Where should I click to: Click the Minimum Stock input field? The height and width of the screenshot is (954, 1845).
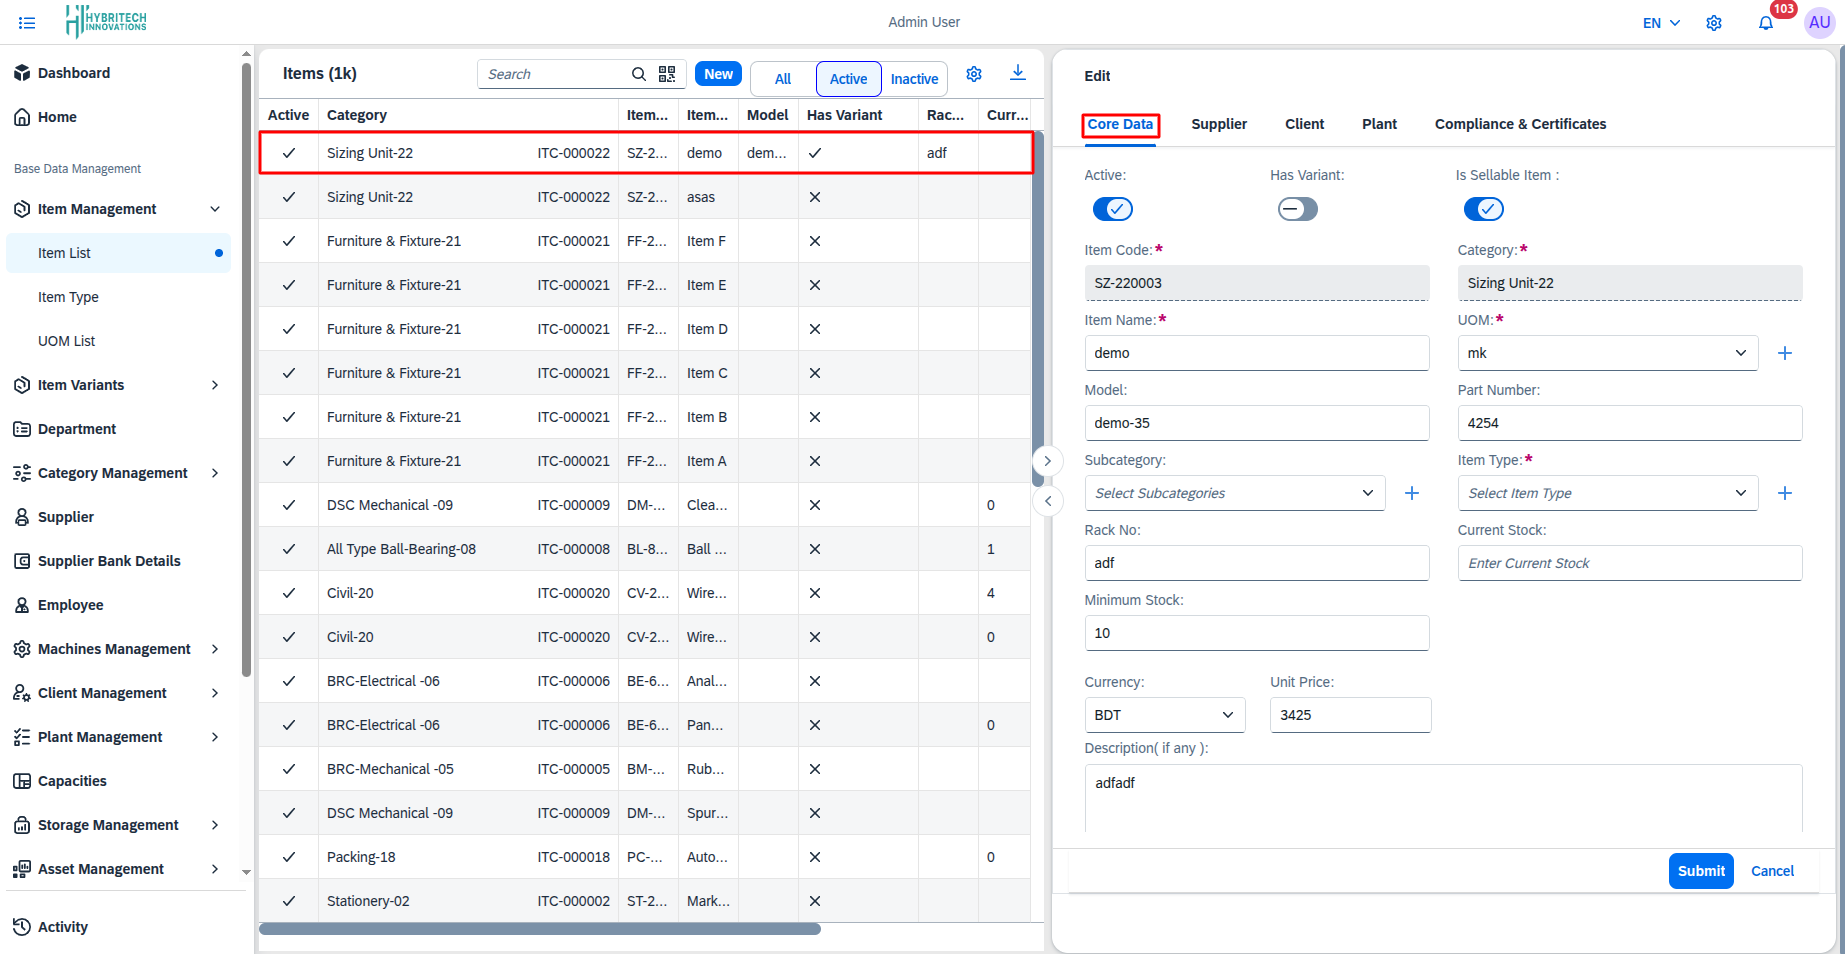[x=1256, y=633]
